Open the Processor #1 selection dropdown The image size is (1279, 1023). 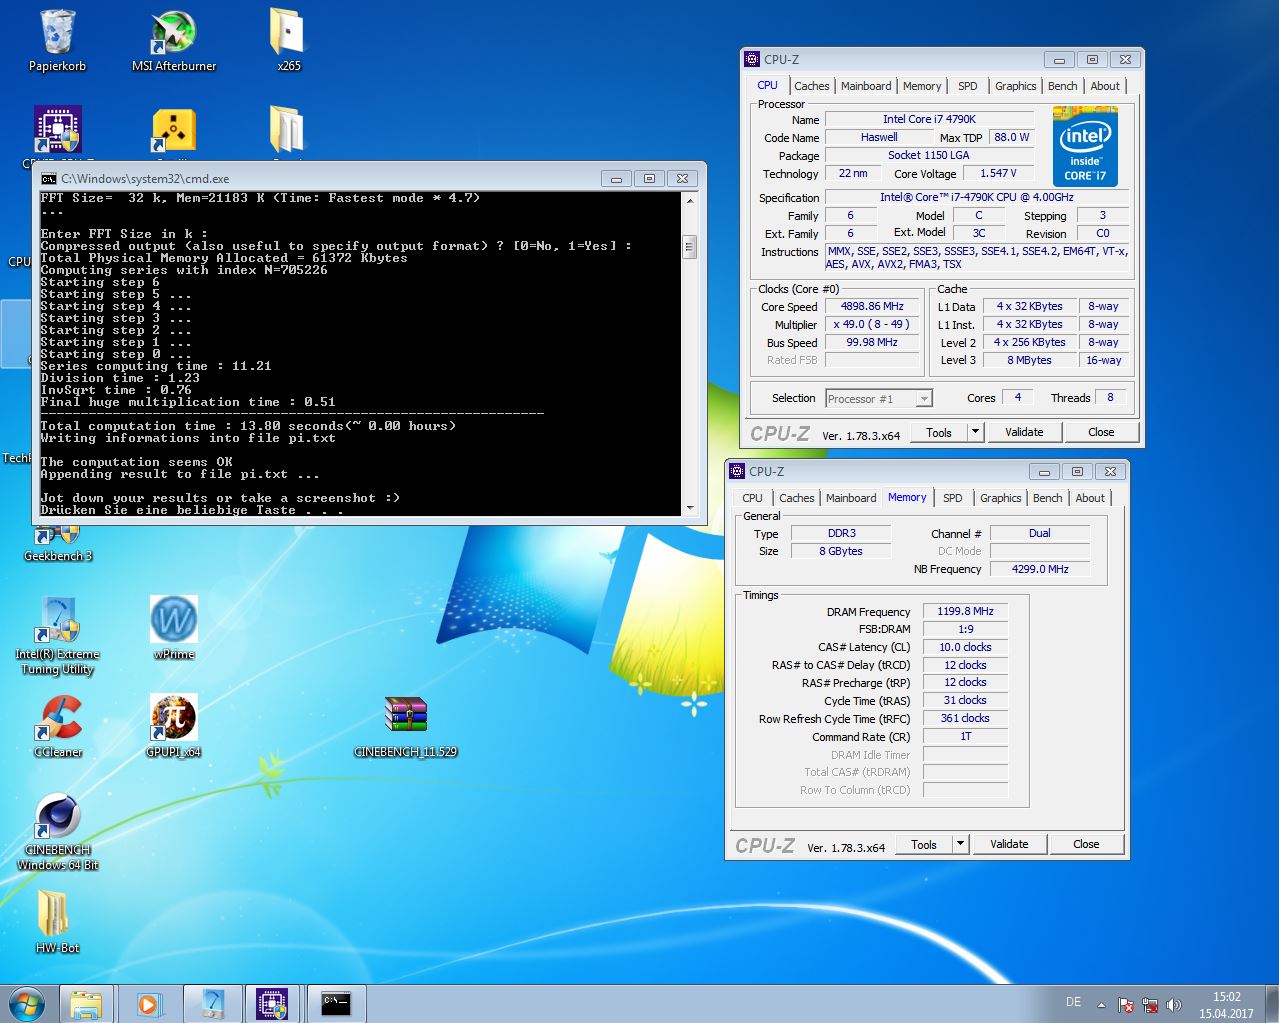(x=878, y=399)
